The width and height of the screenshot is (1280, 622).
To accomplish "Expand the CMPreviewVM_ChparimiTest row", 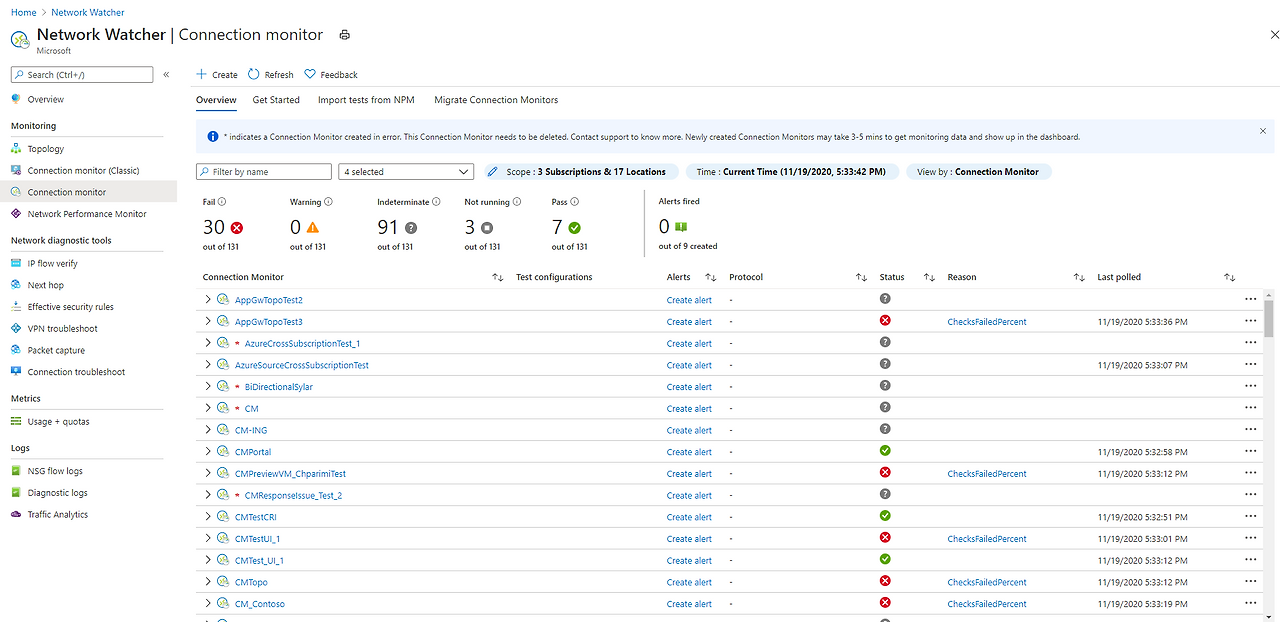I will (208, 473).
